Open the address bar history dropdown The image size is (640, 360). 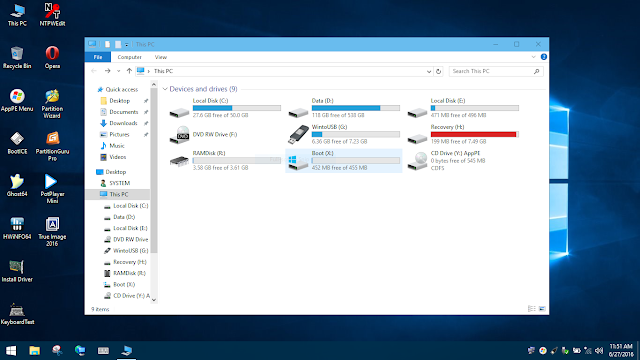coord(429,71)
